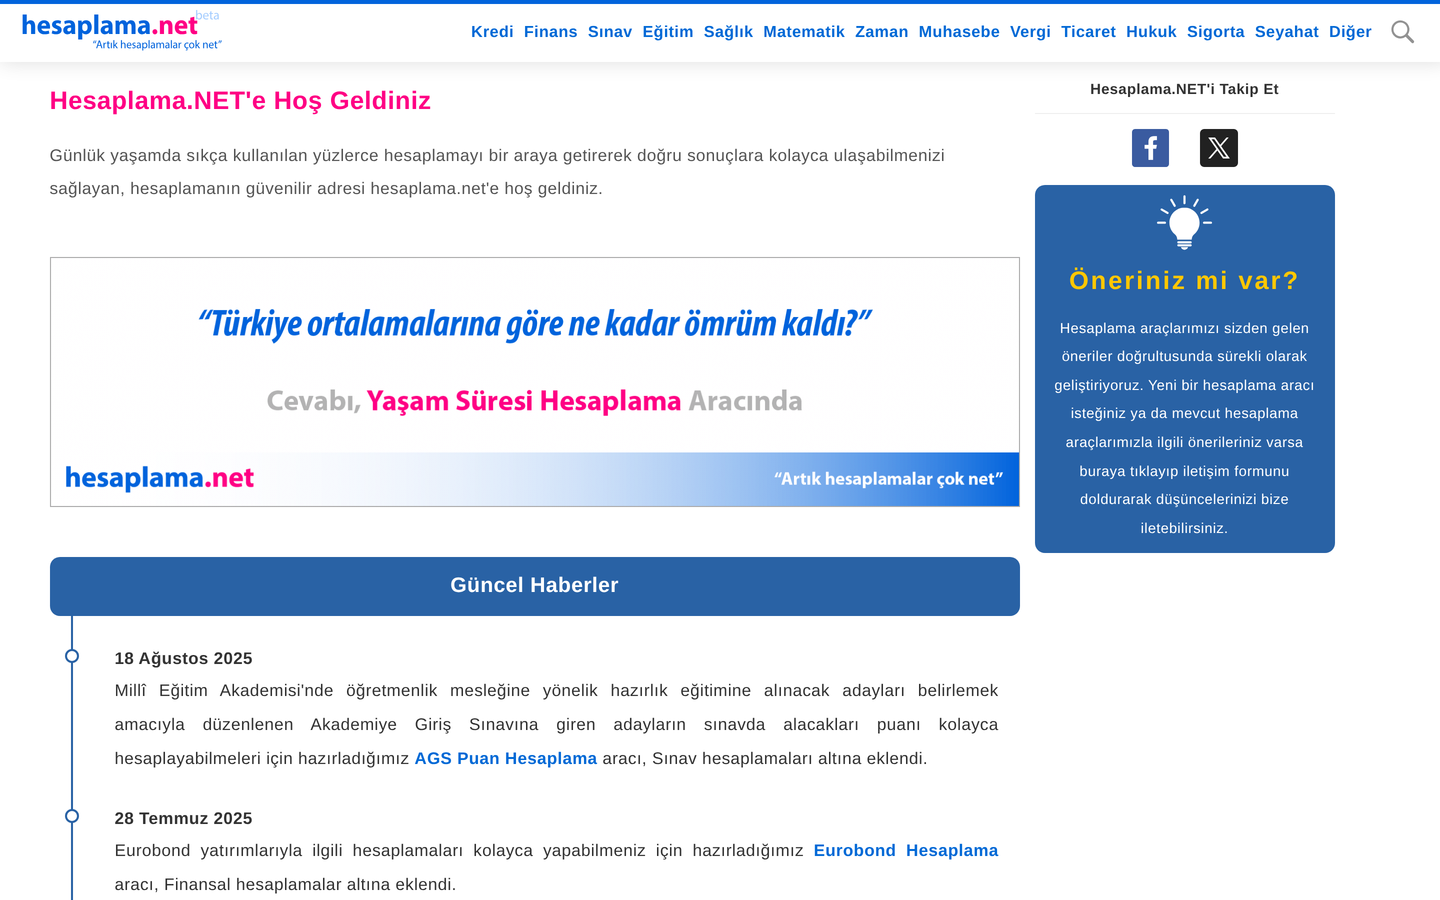Open the Finans menu

point(551,32)
